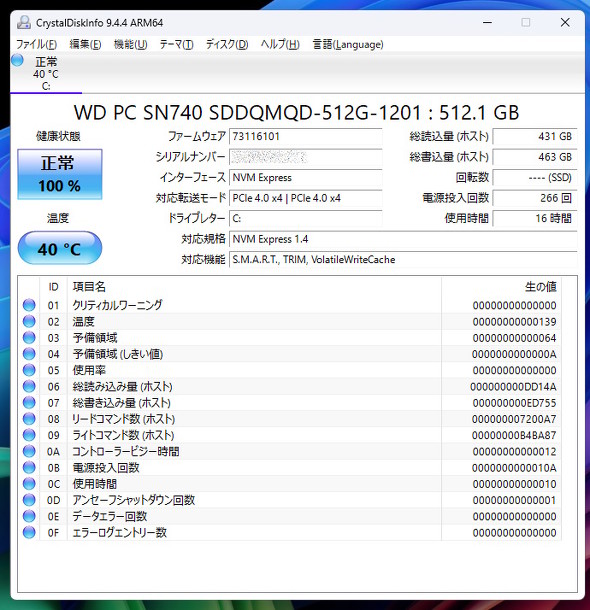Click status orb for 07 総書き込み量
Viewport: 590px width, 610px height.
click(29, 403)
